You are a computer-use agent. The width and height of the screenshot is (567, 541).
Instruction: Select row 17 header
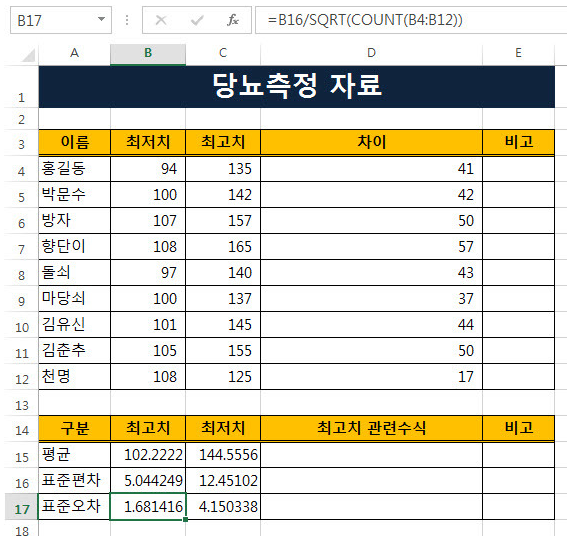21,507
